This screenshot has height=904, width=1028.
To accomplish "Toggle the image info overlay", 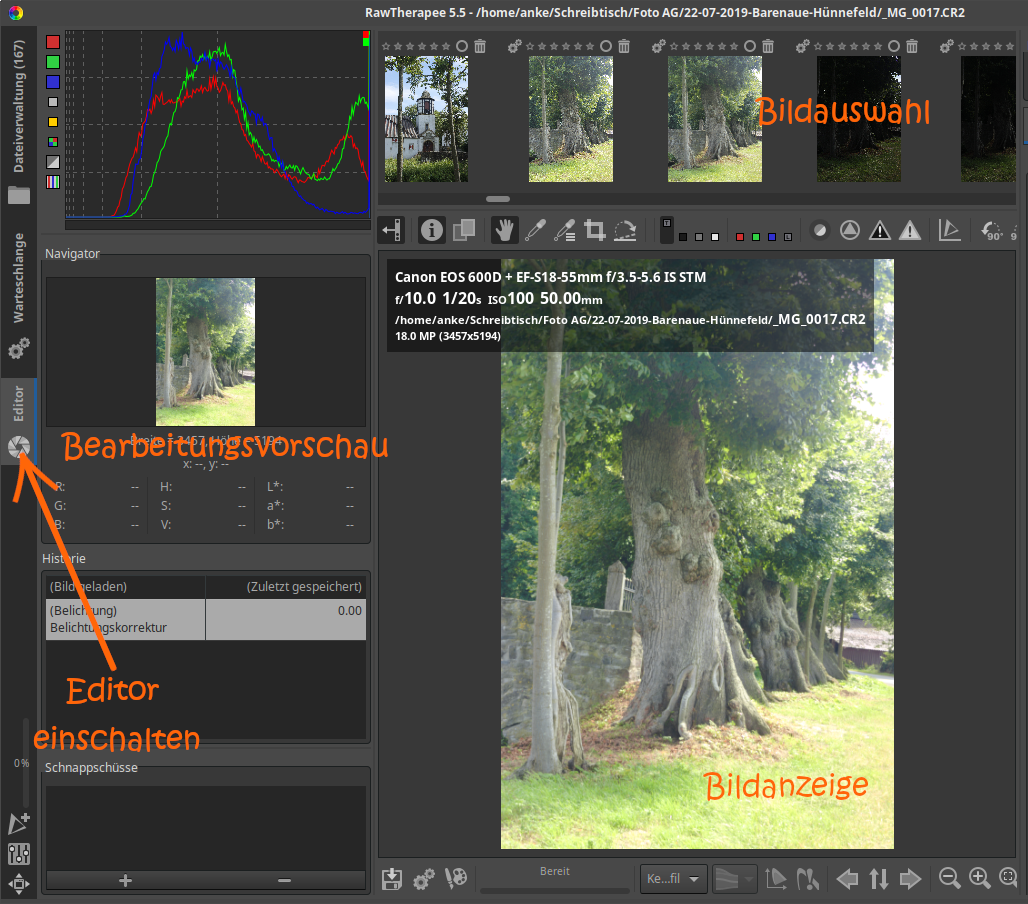I will tap(432, 231).
